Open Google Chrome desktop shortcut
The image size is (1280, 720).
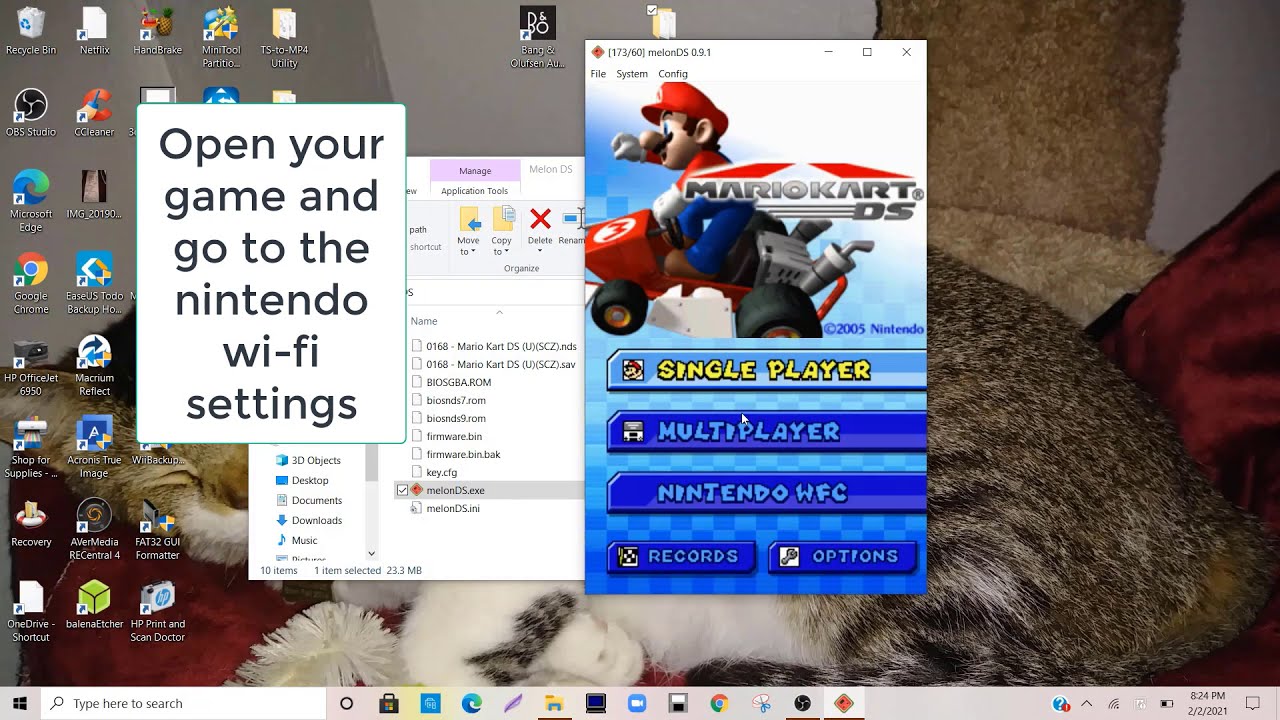click(x=31, y=284)
